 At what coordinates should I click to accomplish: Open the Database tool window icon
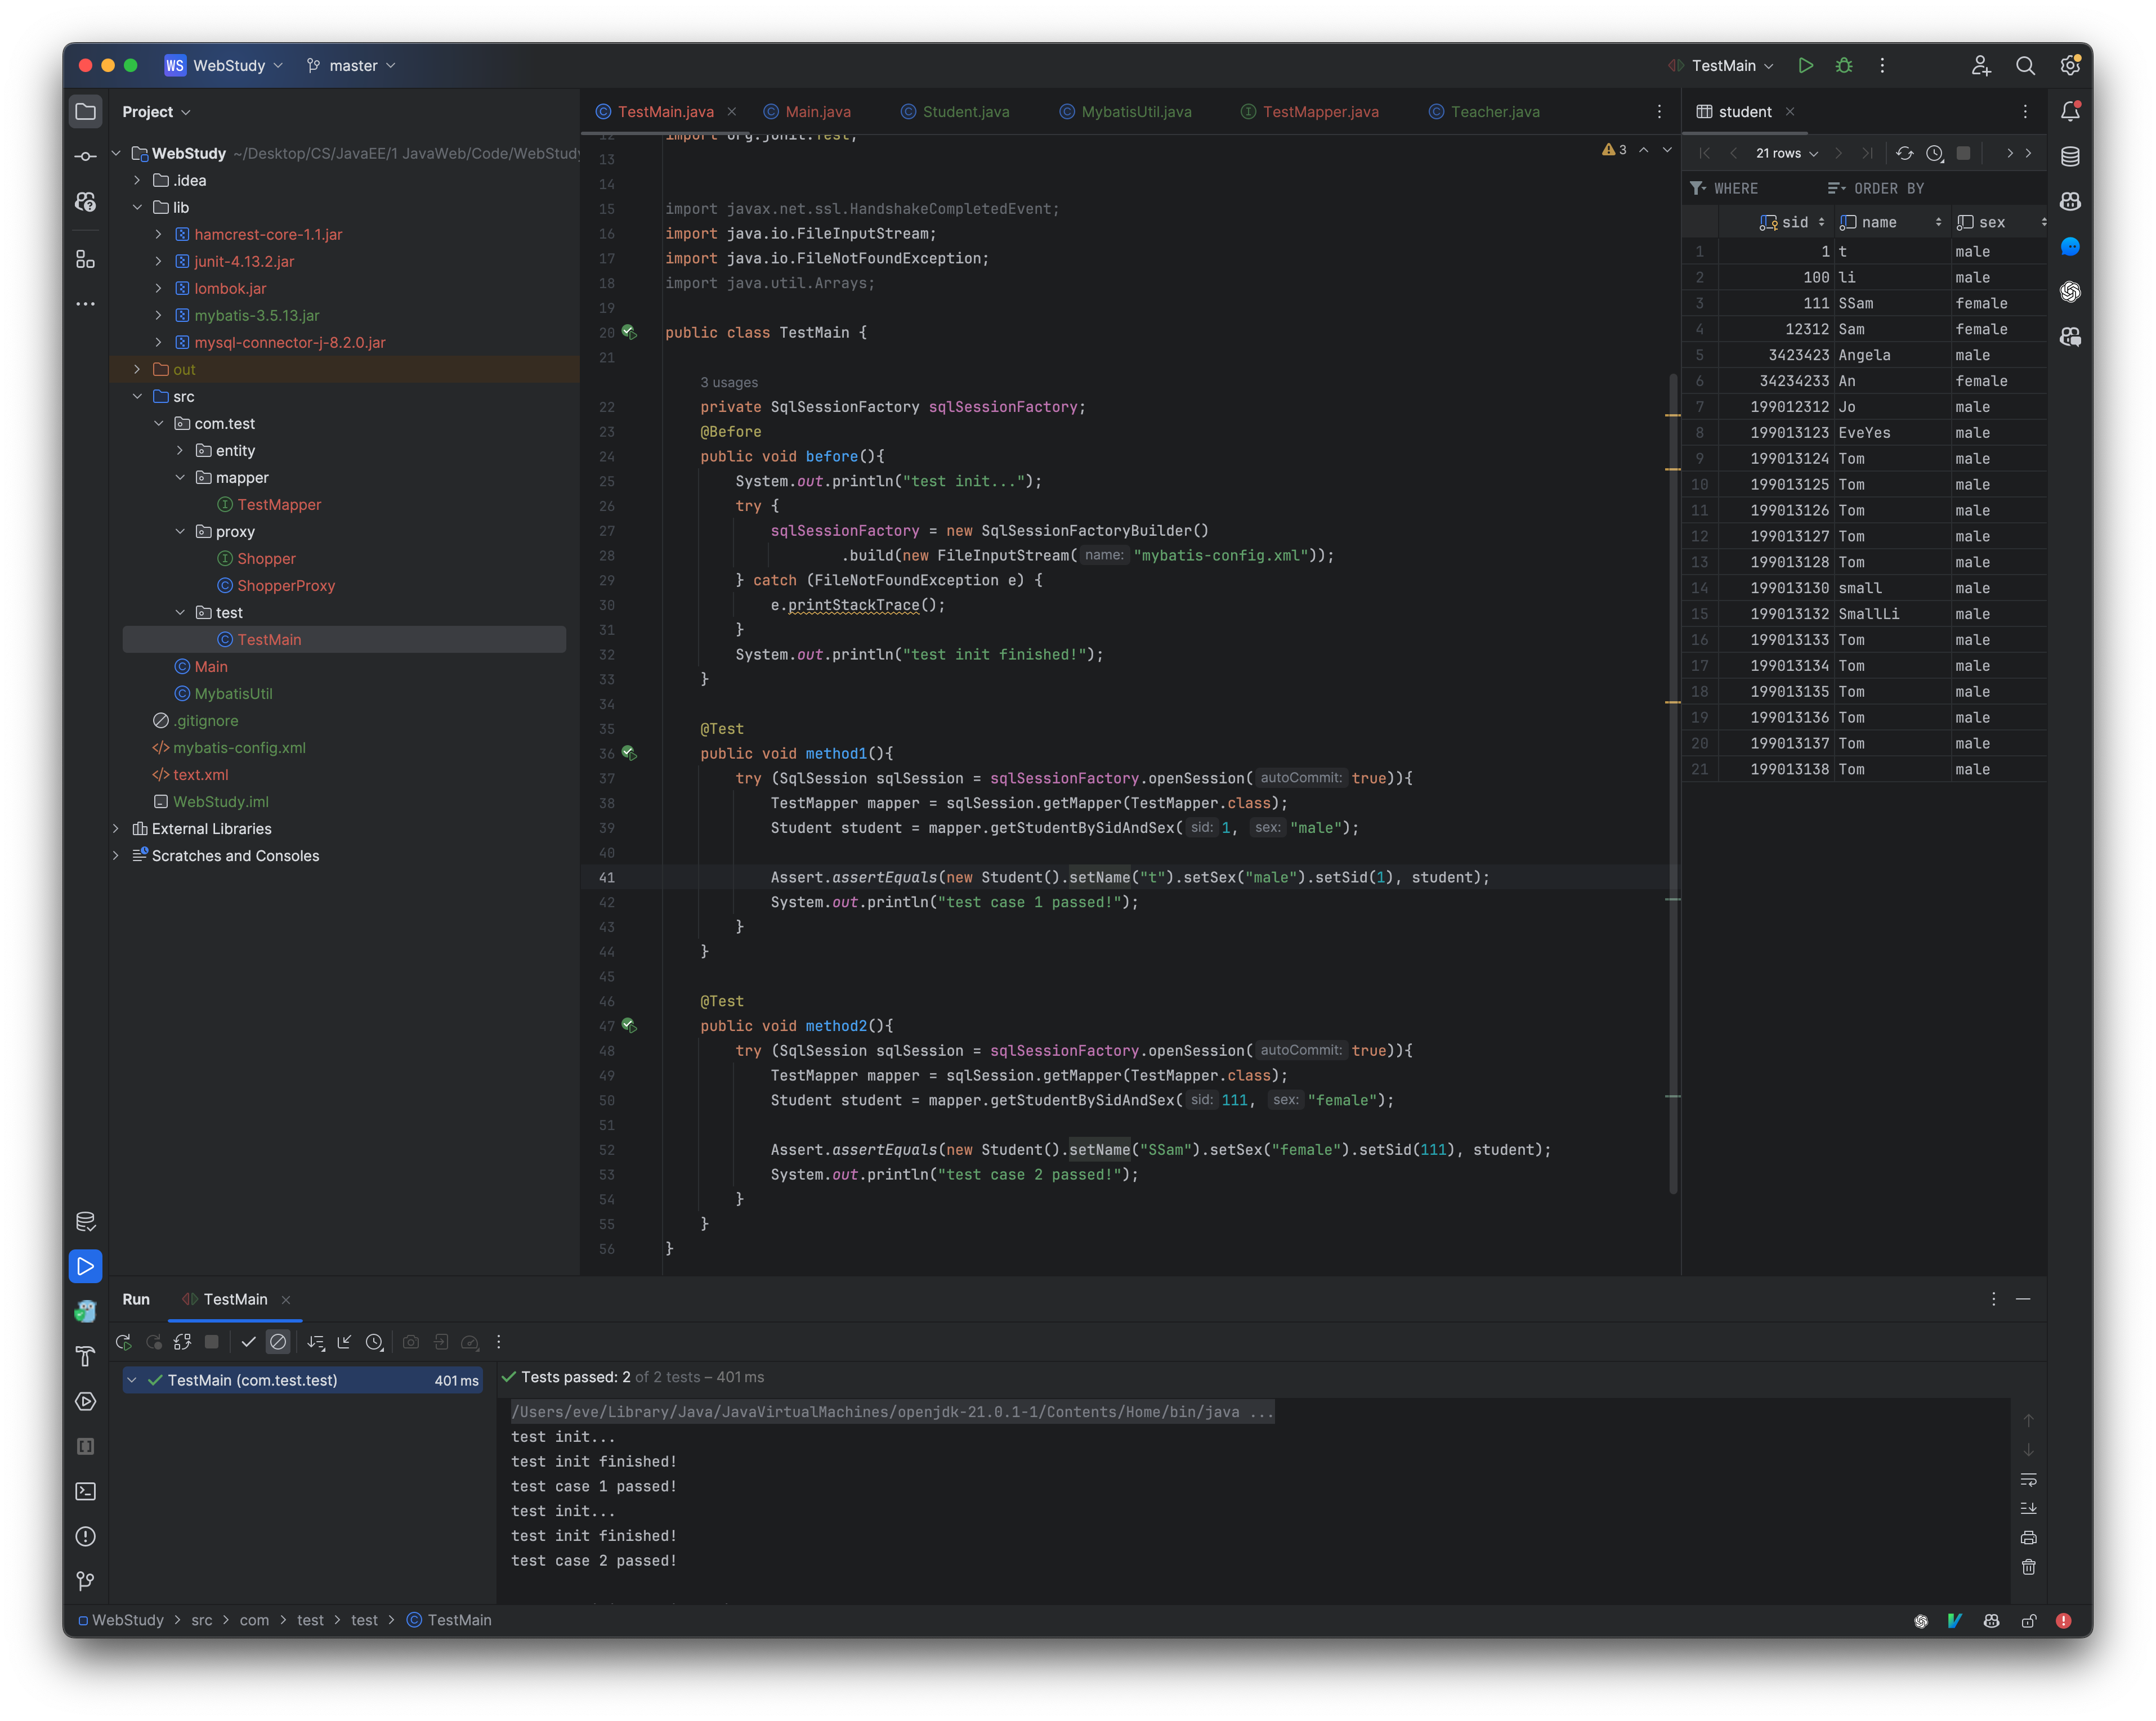coord(2070,156)
